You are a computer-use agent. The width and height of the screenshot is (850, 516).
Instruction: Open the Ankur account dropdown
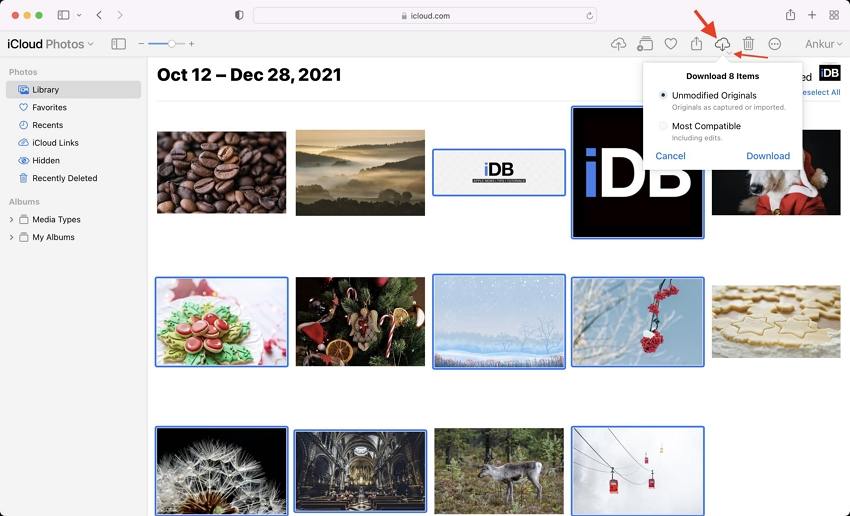tap(824, 44)
